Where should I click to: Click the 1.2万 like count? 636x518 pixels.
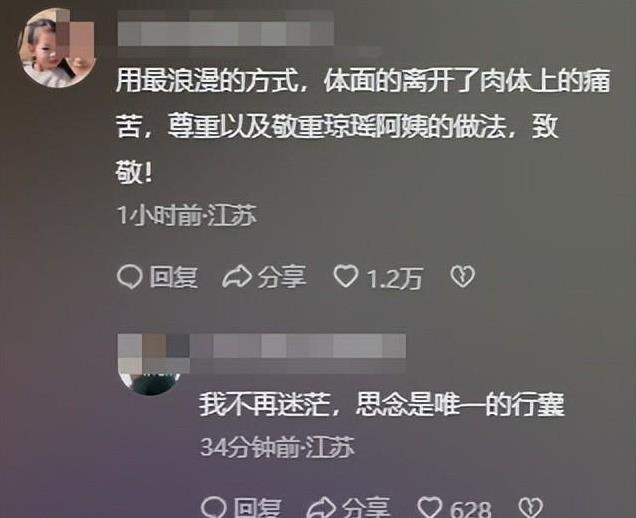(x=395, y=278)
